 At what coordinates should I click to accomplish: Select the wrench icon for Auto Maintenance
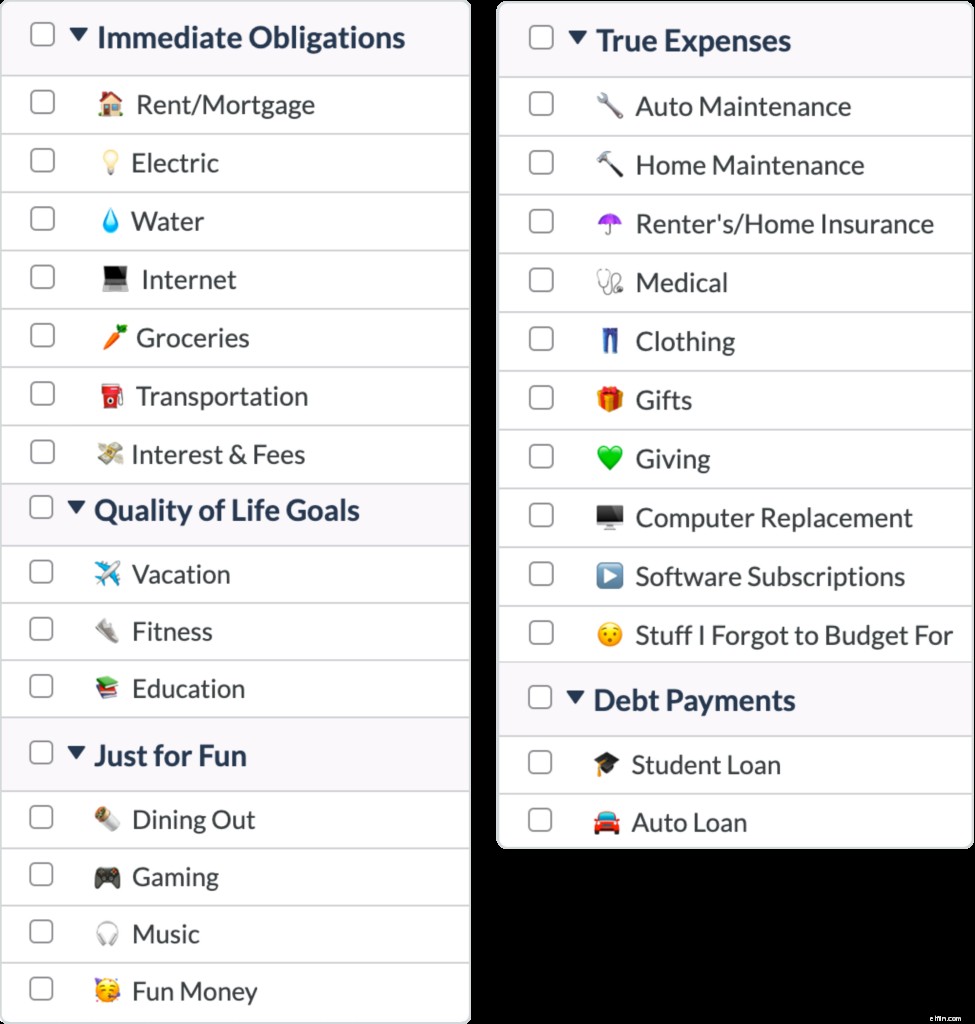point(609,106)
